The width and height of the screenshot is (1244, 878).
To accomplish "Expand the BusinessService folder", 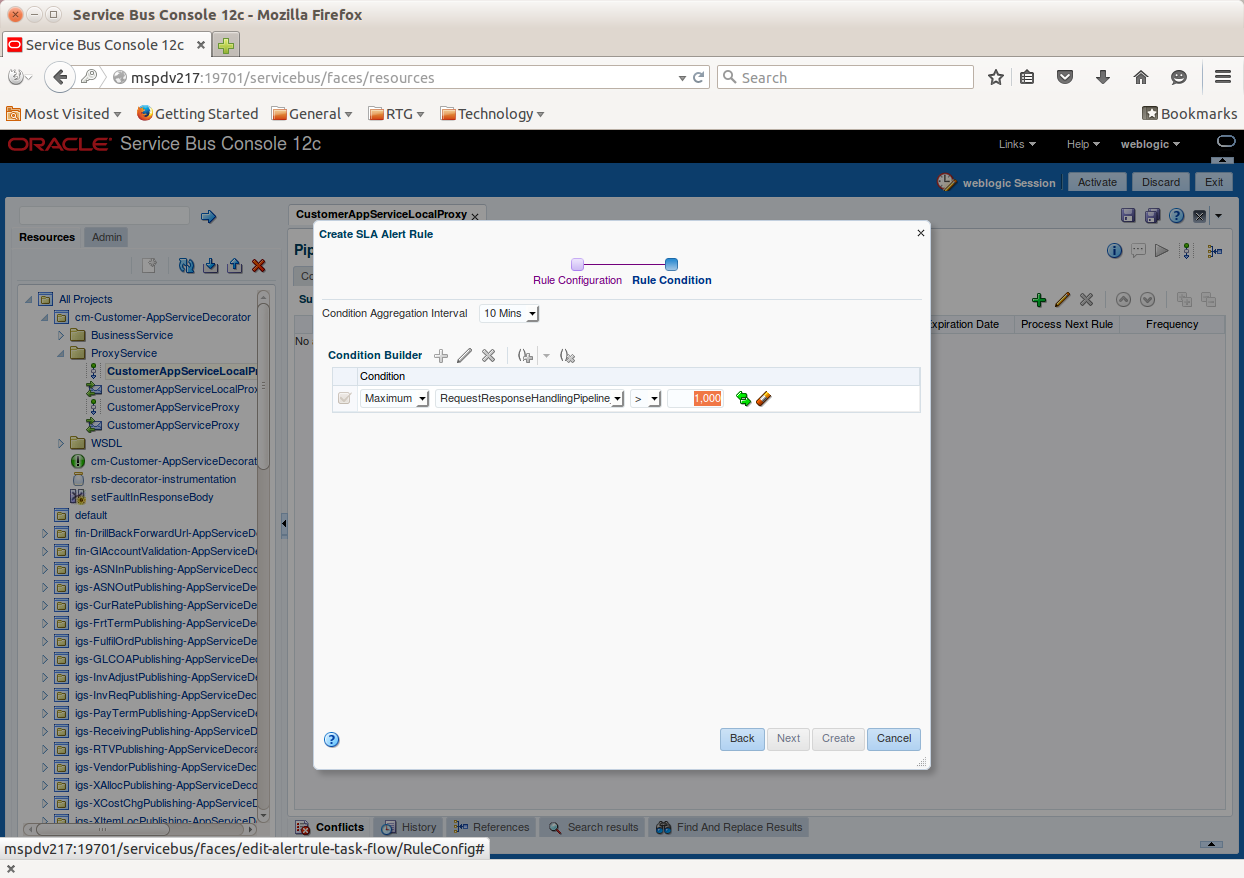I will [x=60, y=335].
